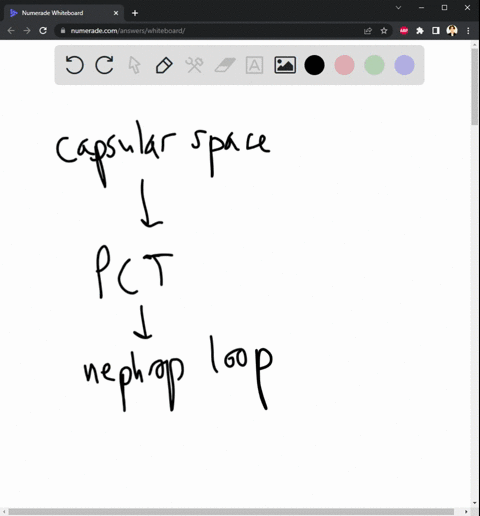The width and height of the screenshot is (480, 516).
Task: Open the browser extensions puzzle menu
Action: point(420,31)
